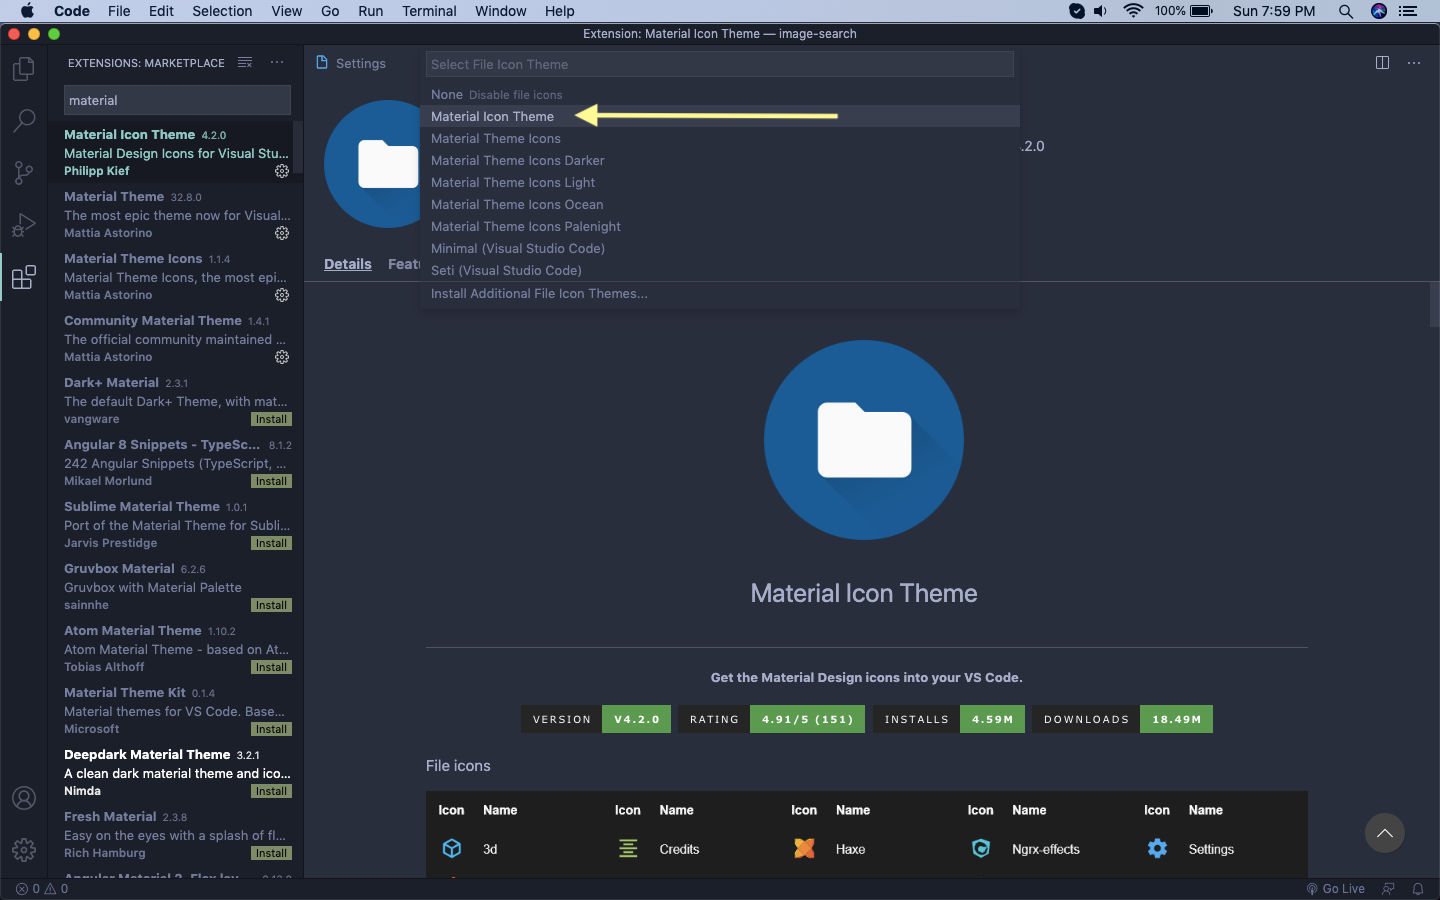Click the Select File Icon Theme input

(720, 64)
